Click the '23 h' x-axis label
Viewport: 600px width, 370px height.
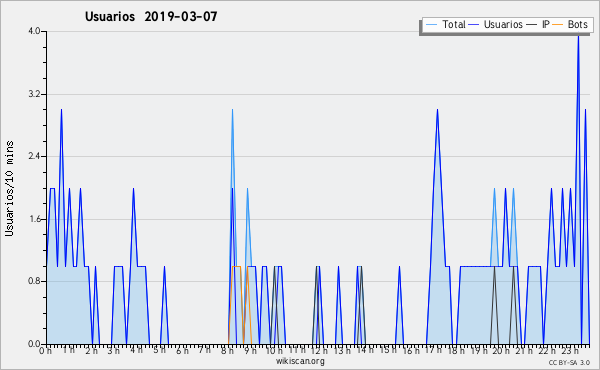click(x=570, y=351)
